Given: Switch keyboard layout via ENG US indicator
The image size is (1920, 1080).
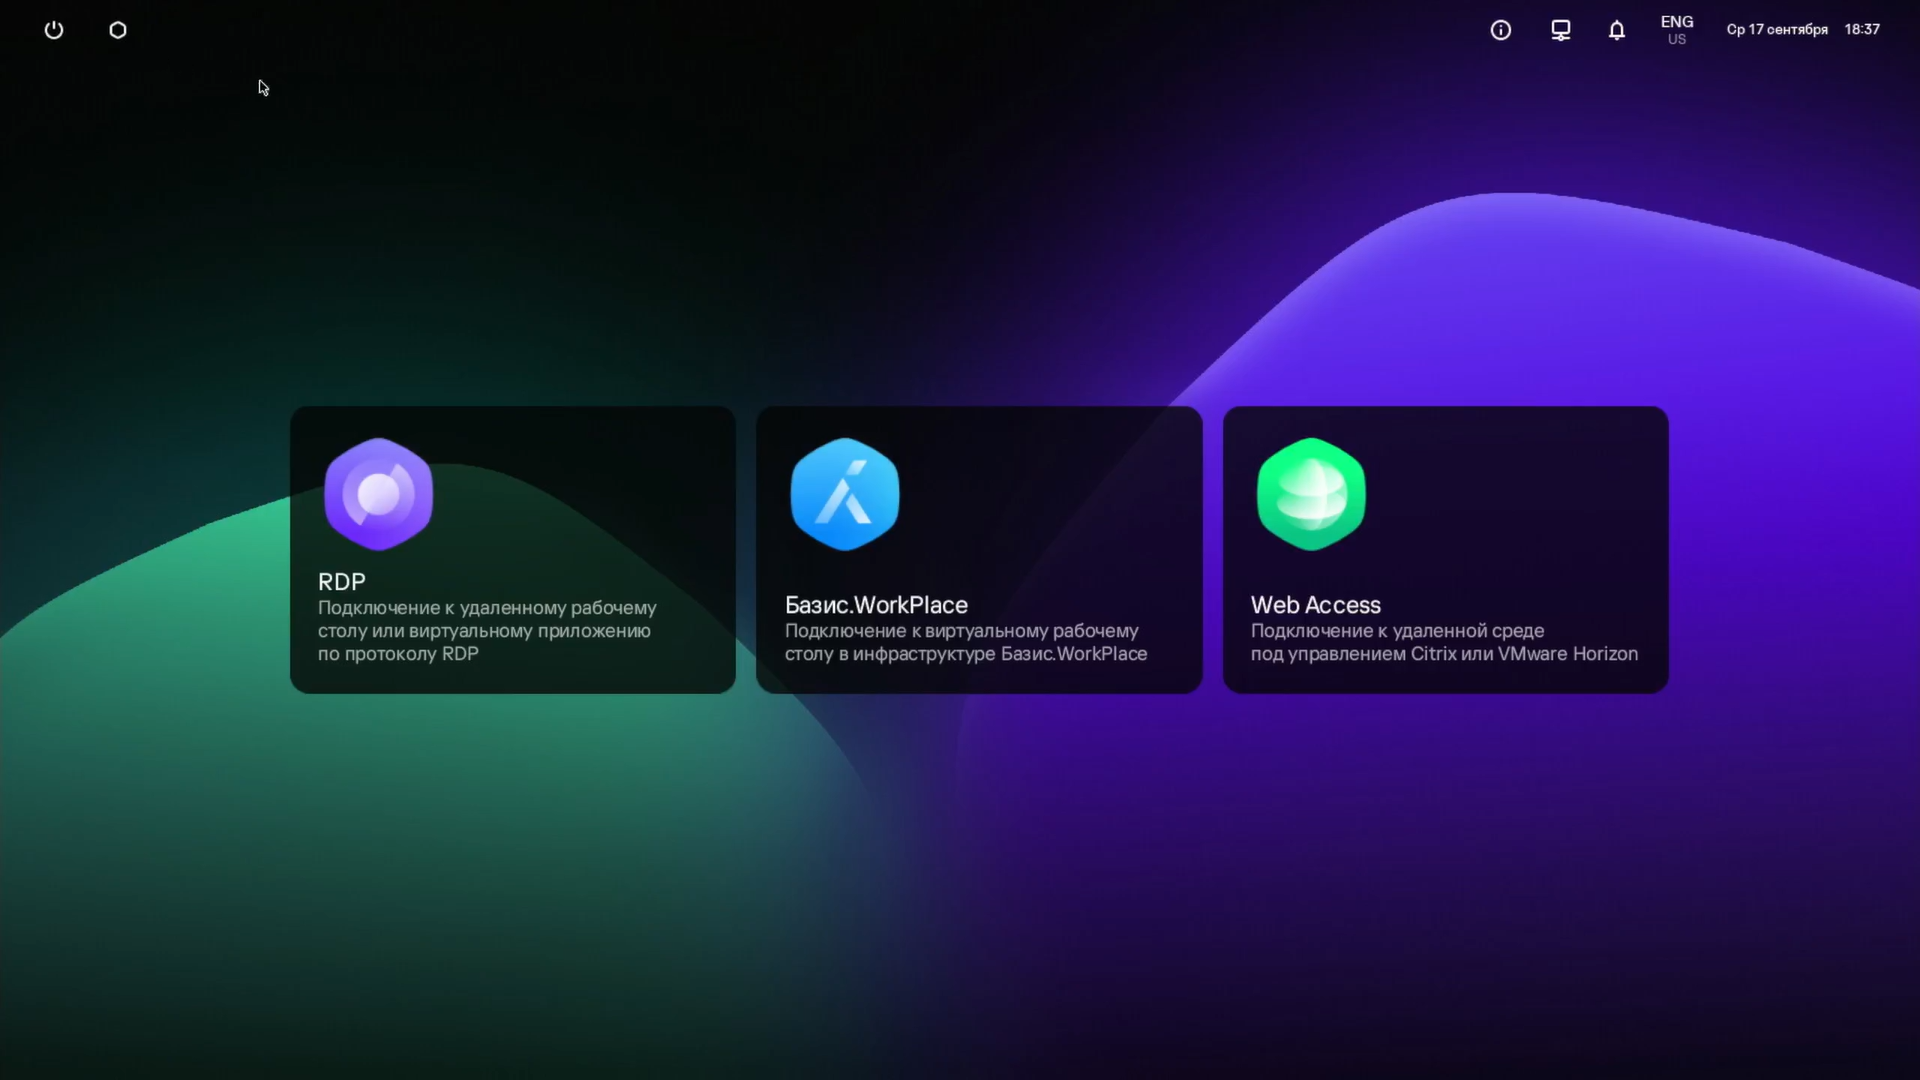Looking at the screenshot, I should tap(1677, 30).
